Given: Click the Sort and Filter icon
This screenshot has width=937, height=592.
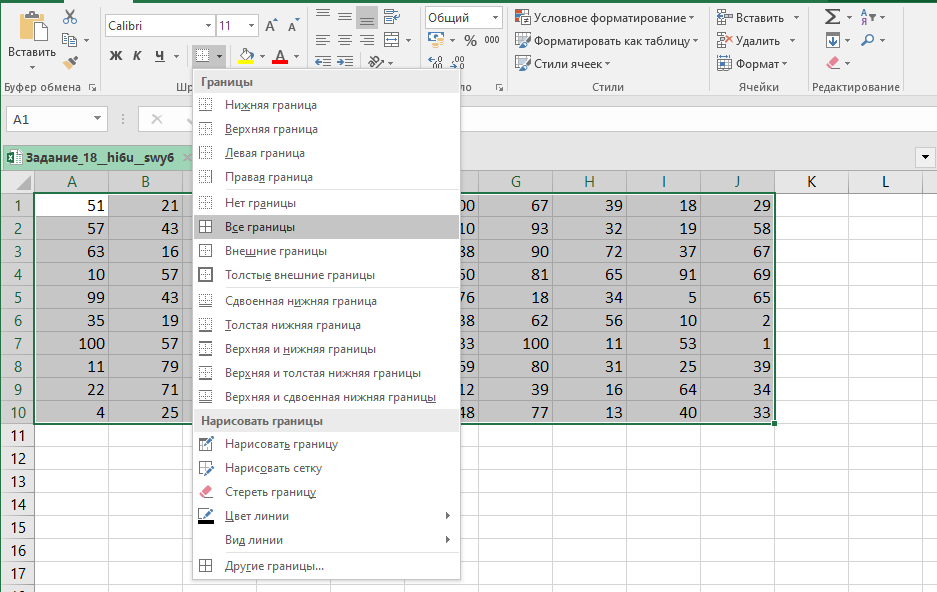Looking at the screenshot, I should tap(866, 17).
